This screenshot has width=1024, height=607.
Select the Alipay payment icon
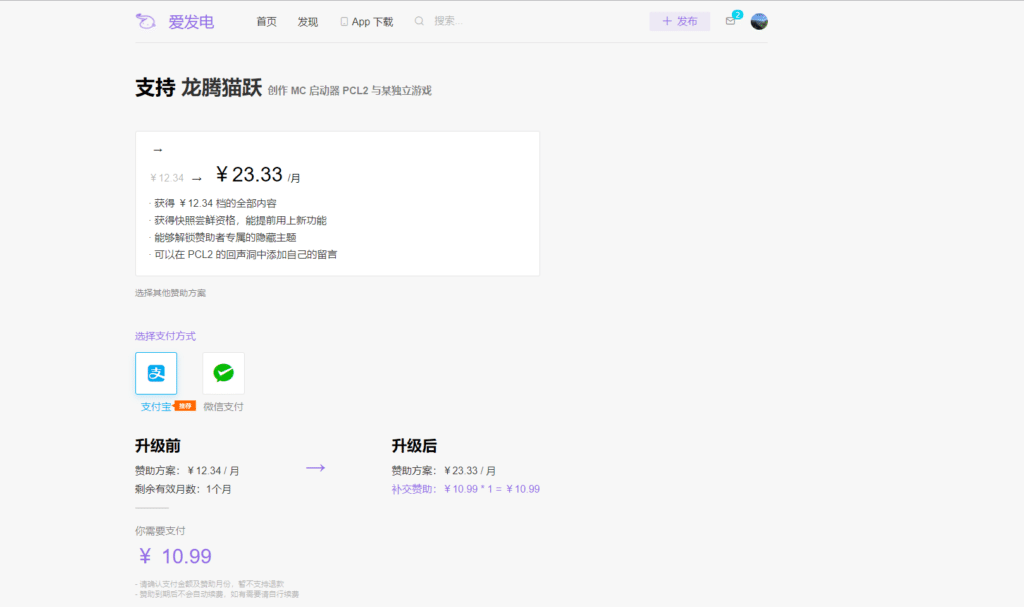coord(156,373)
